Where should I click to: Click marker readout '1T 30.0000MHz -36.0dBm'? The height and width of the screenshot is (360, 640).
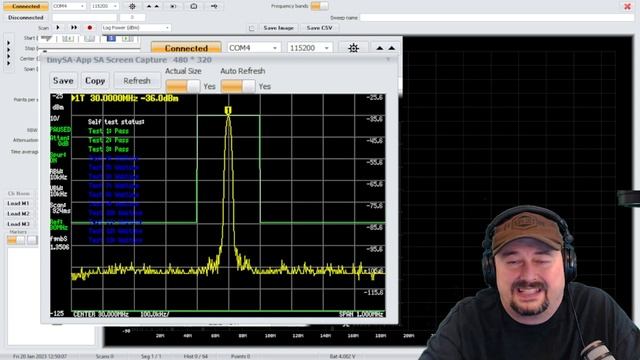click(x=125, y=98)
